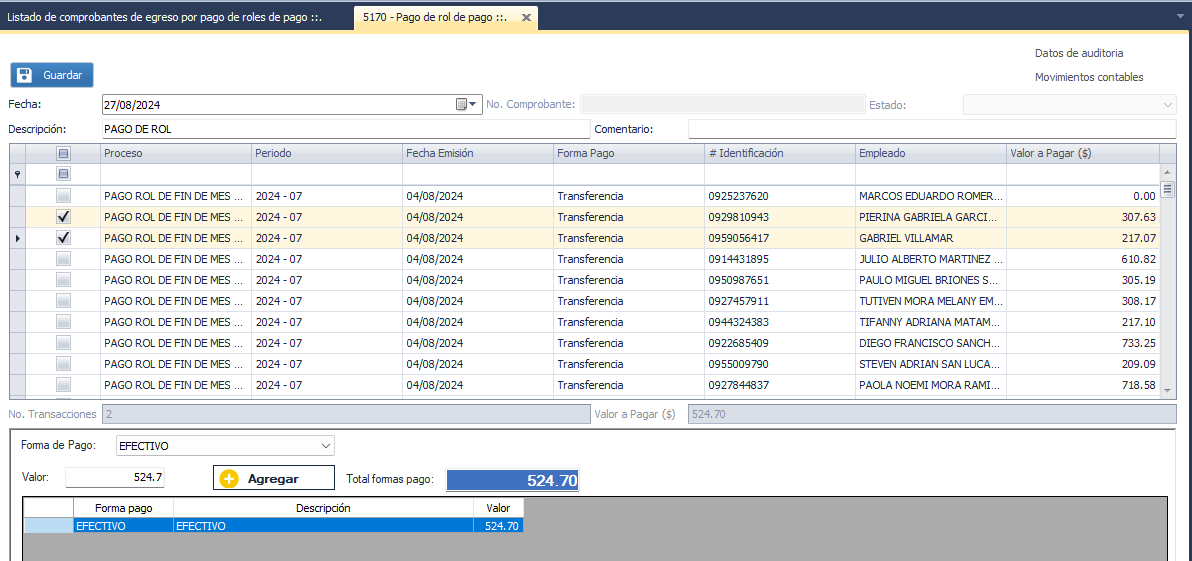The height and width of the screenshot is (561, 1192).
Task: Click the Comentario text field
Action: [931, 129]
